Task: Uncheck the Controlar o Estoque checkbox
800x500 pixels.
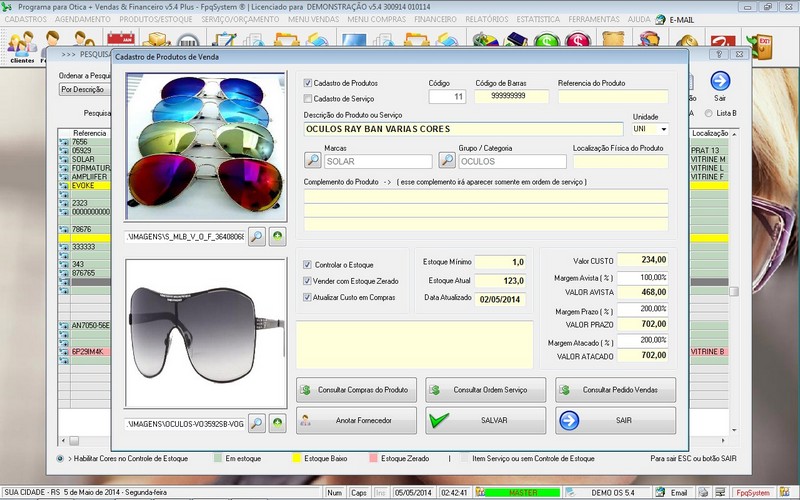Action: (x=308, y=265)
